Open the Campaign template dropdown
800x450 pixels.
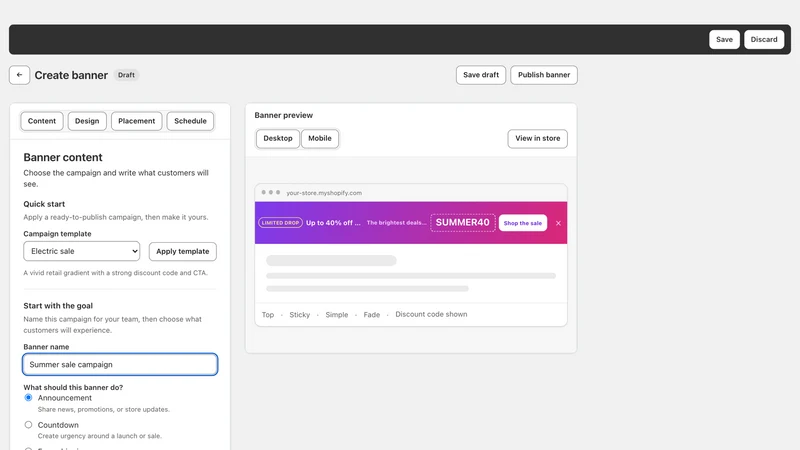click(x=82, y=251)
